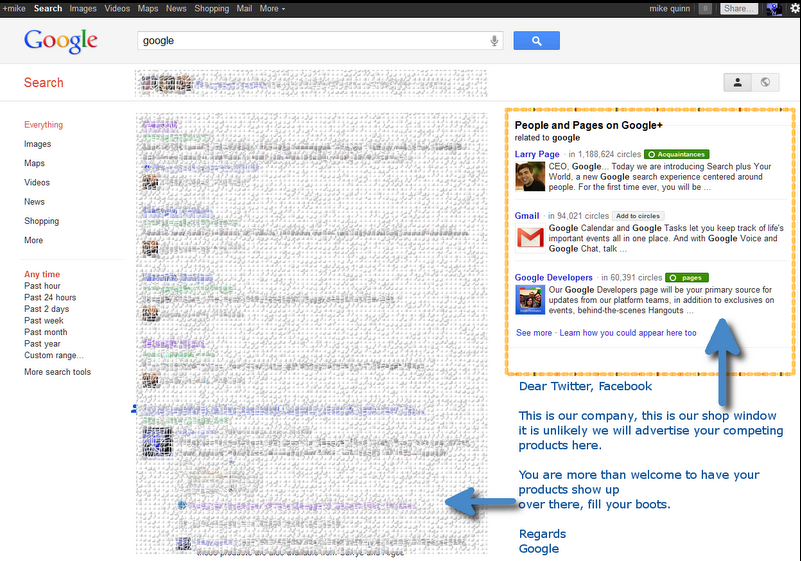
Task: Click the blue magnifier search button
Action: 536,40
